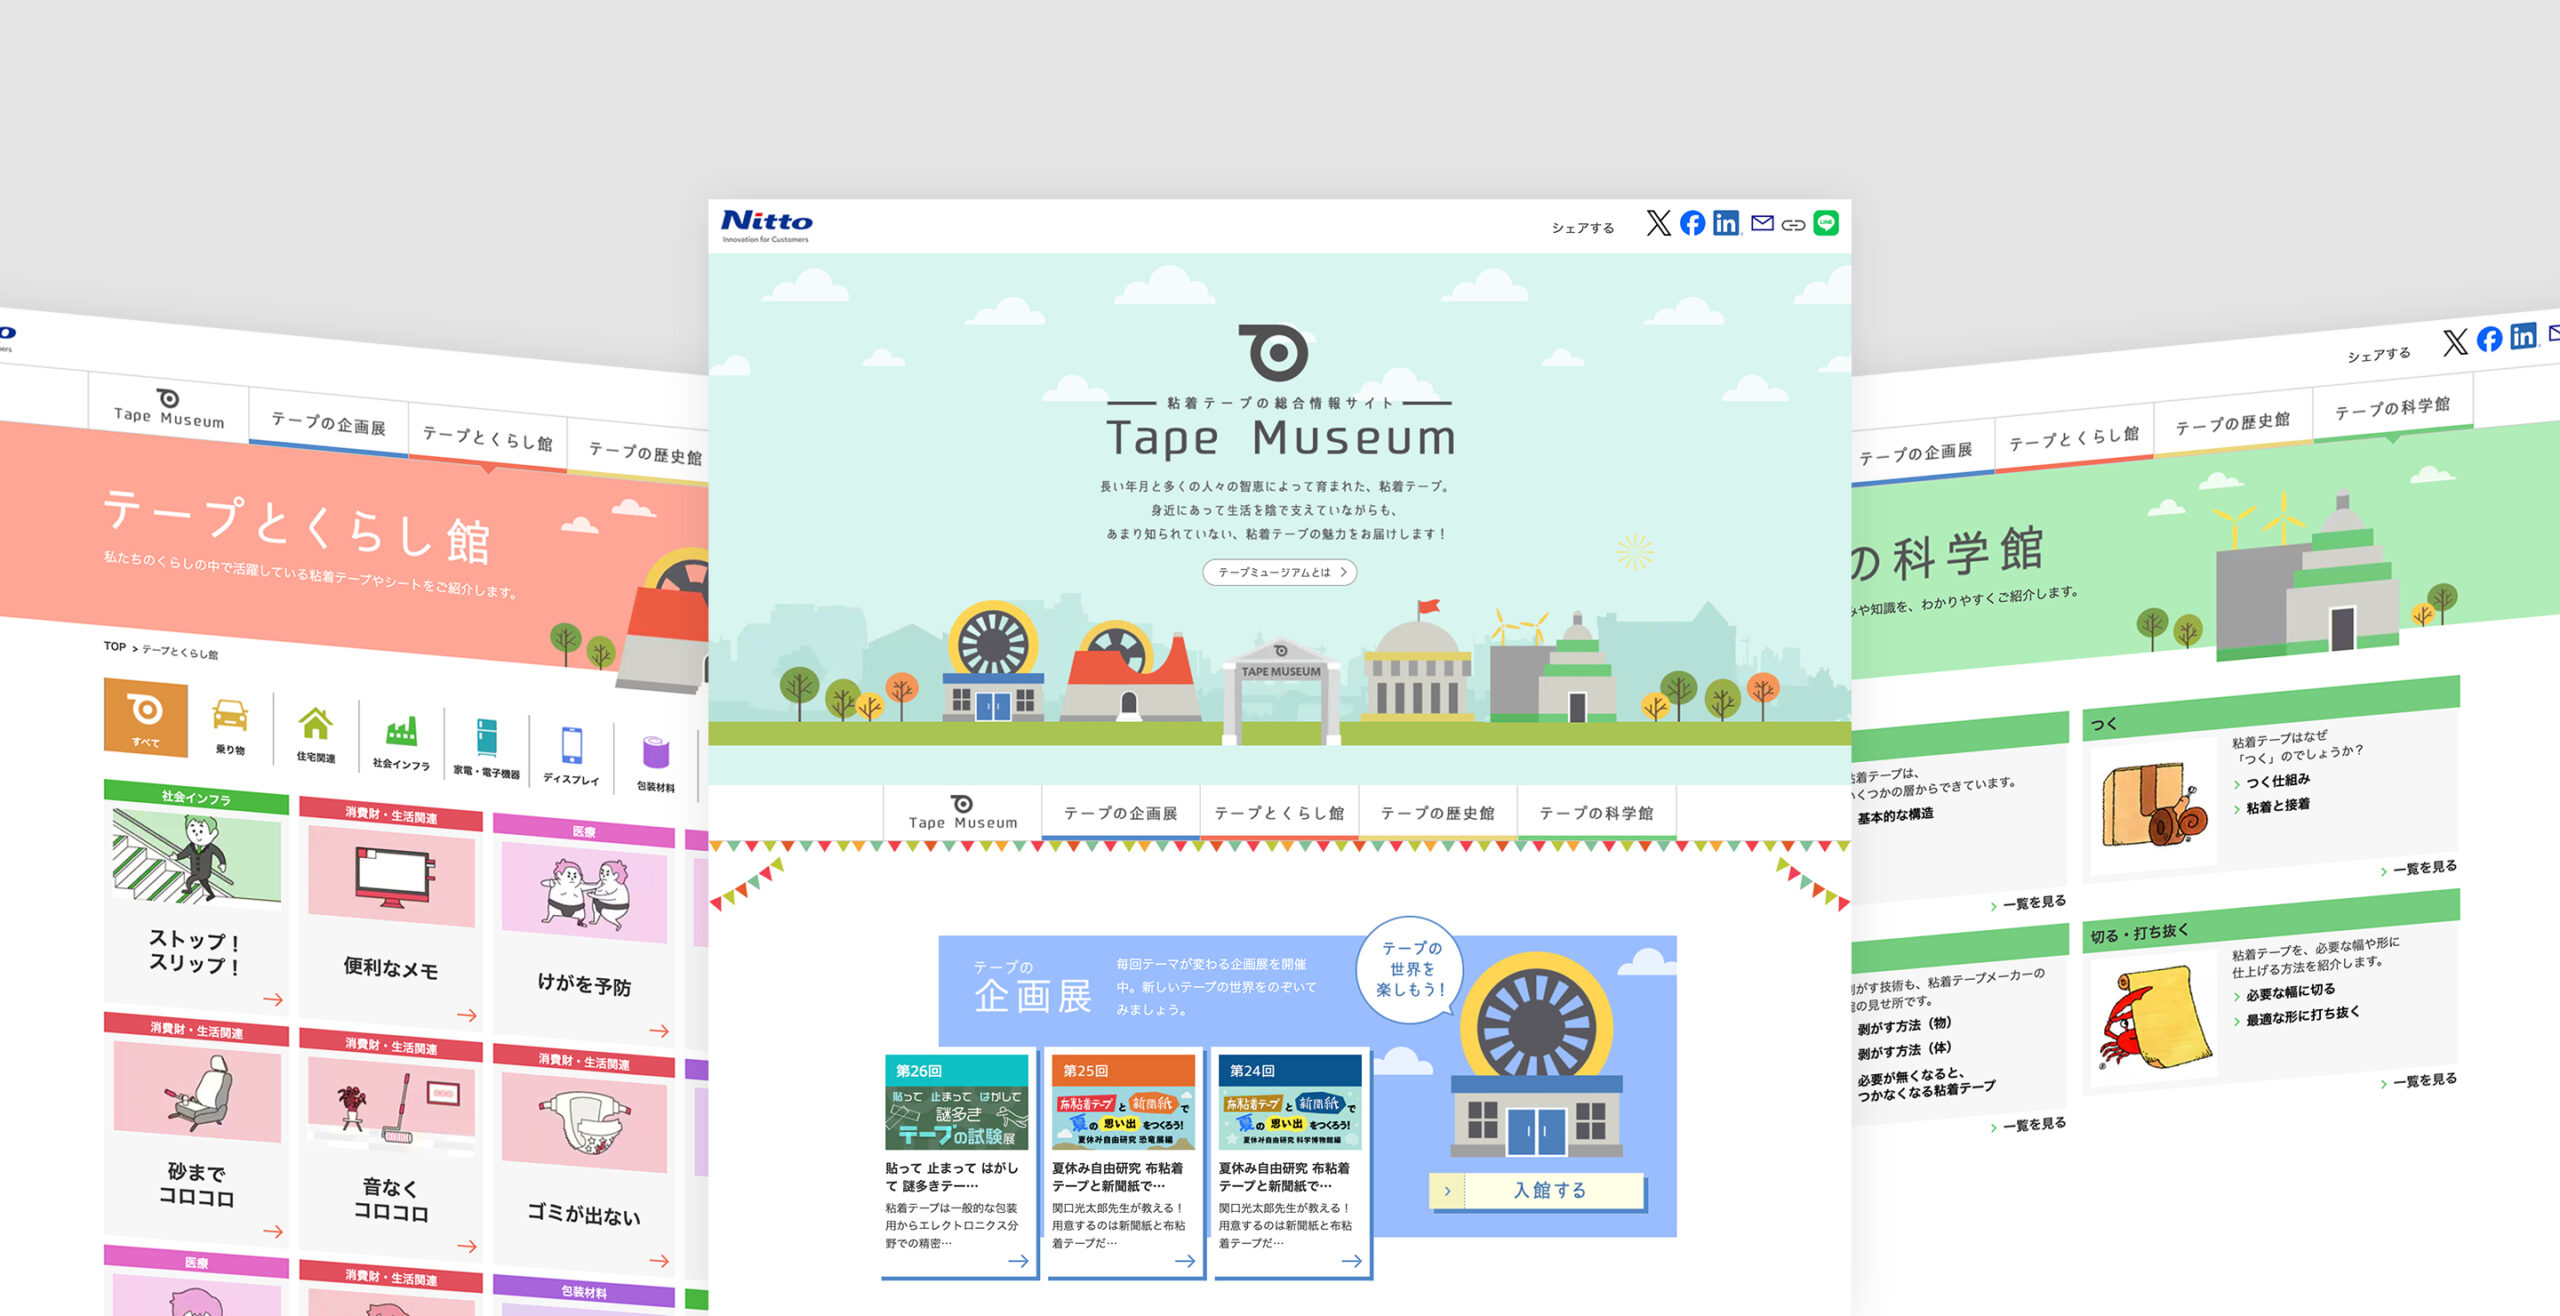
Task: Select すべて category icon in left page
Action: [146, 716]
